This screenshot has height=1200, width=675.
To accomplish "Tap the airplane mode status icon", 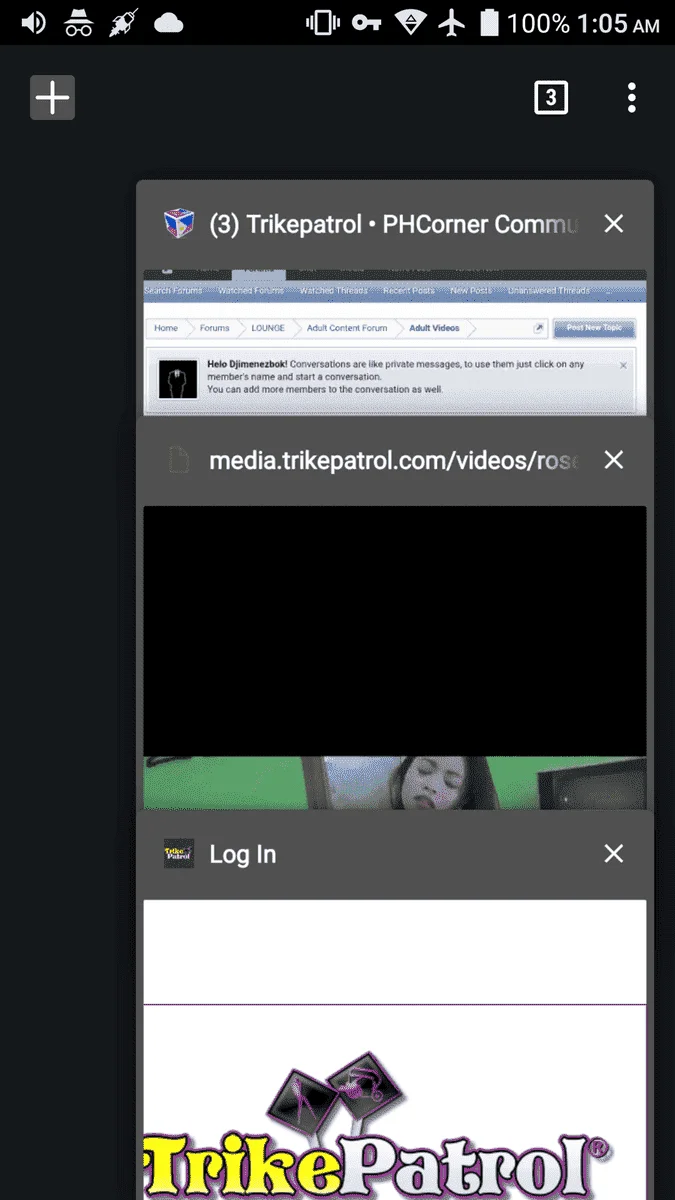I will 453,22.
